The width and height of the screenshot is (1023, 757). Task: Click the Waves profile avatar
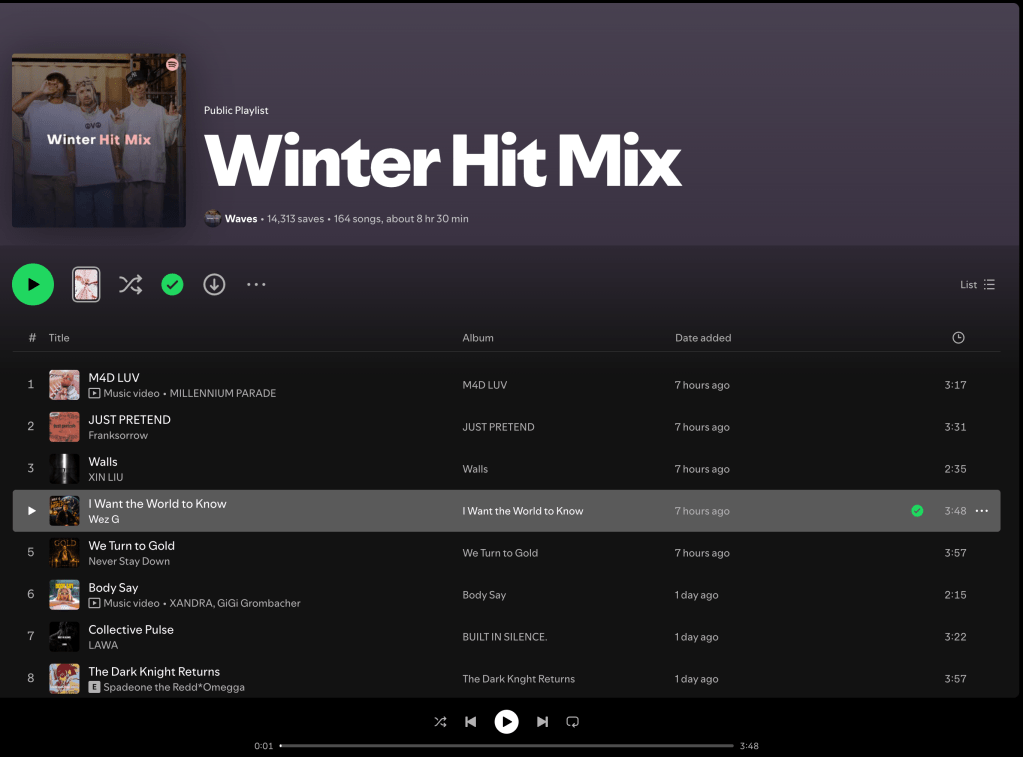click(213, 219)
